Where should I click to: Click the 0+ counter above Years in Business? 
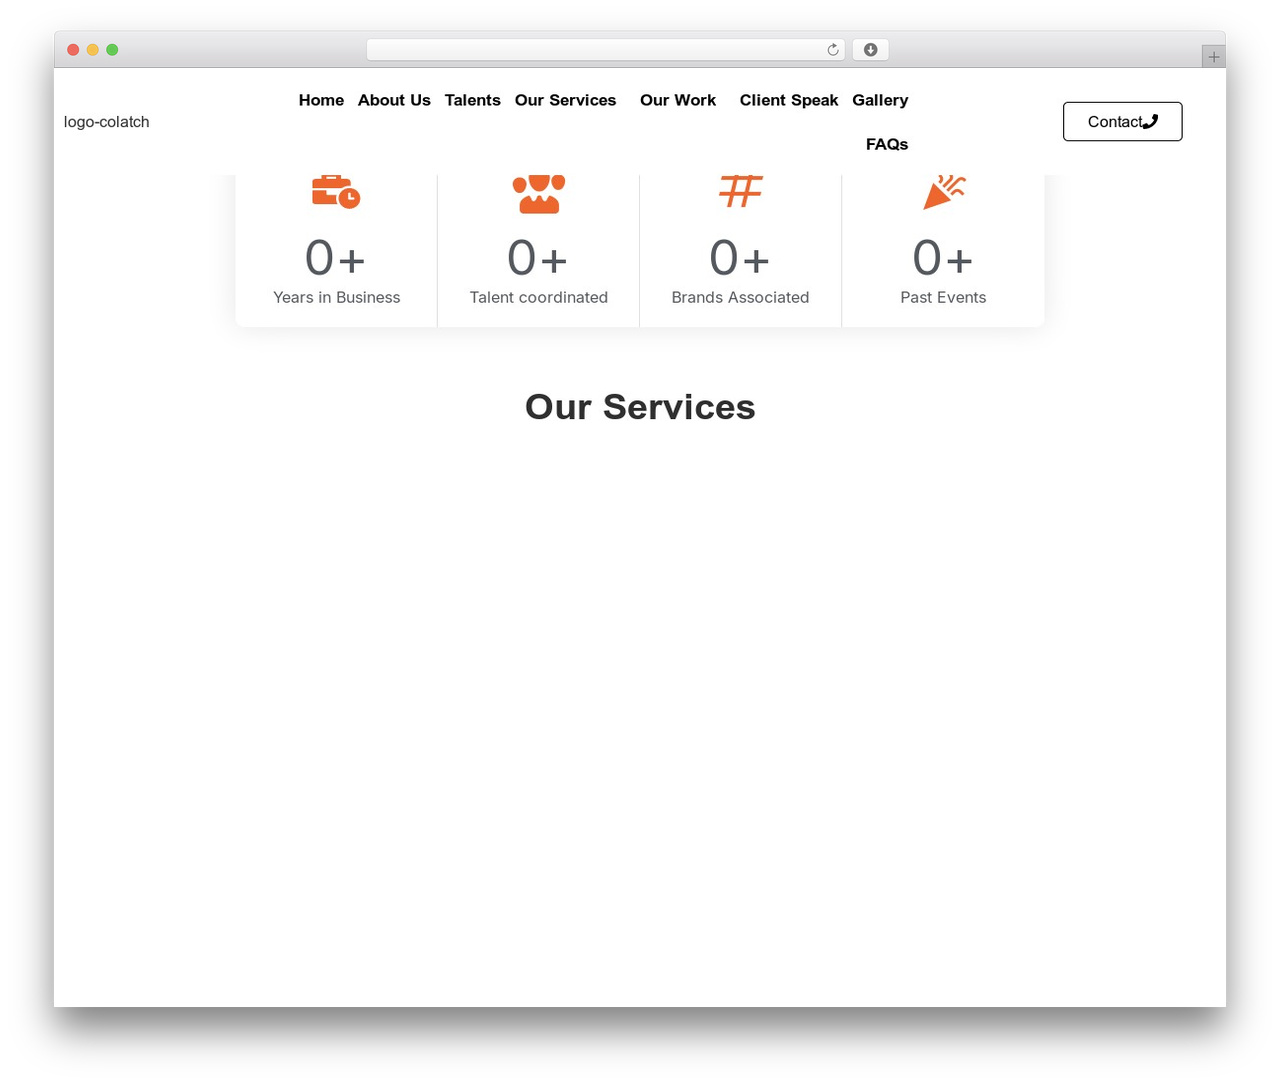(x=336, y=257)
